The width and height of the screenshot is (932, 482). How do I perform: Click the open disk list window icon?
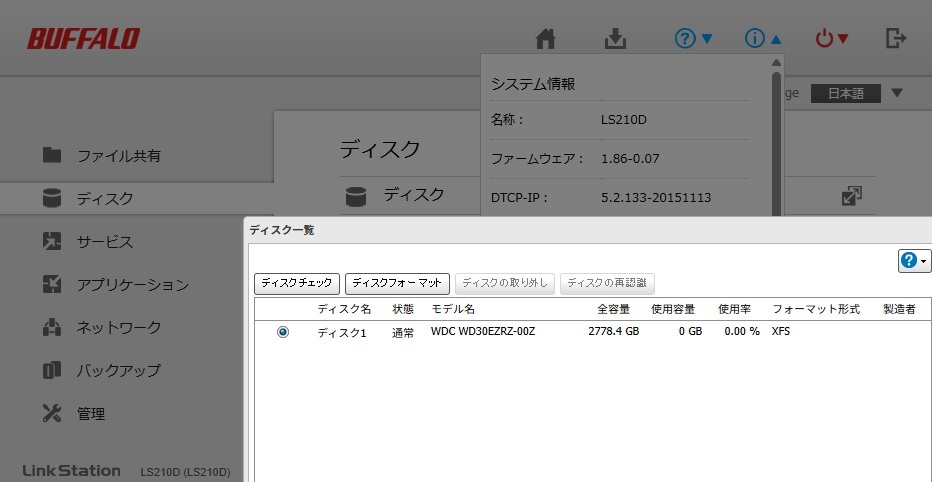pyautogui.click(x=851, y=196)
